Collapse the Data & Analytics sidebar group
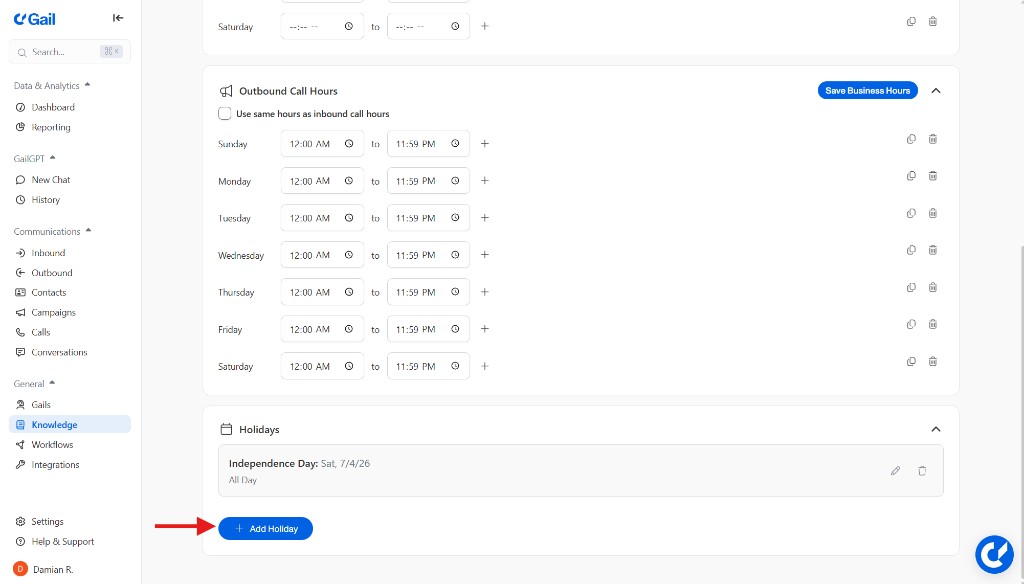1024x584 pixels. pos(87,86)
